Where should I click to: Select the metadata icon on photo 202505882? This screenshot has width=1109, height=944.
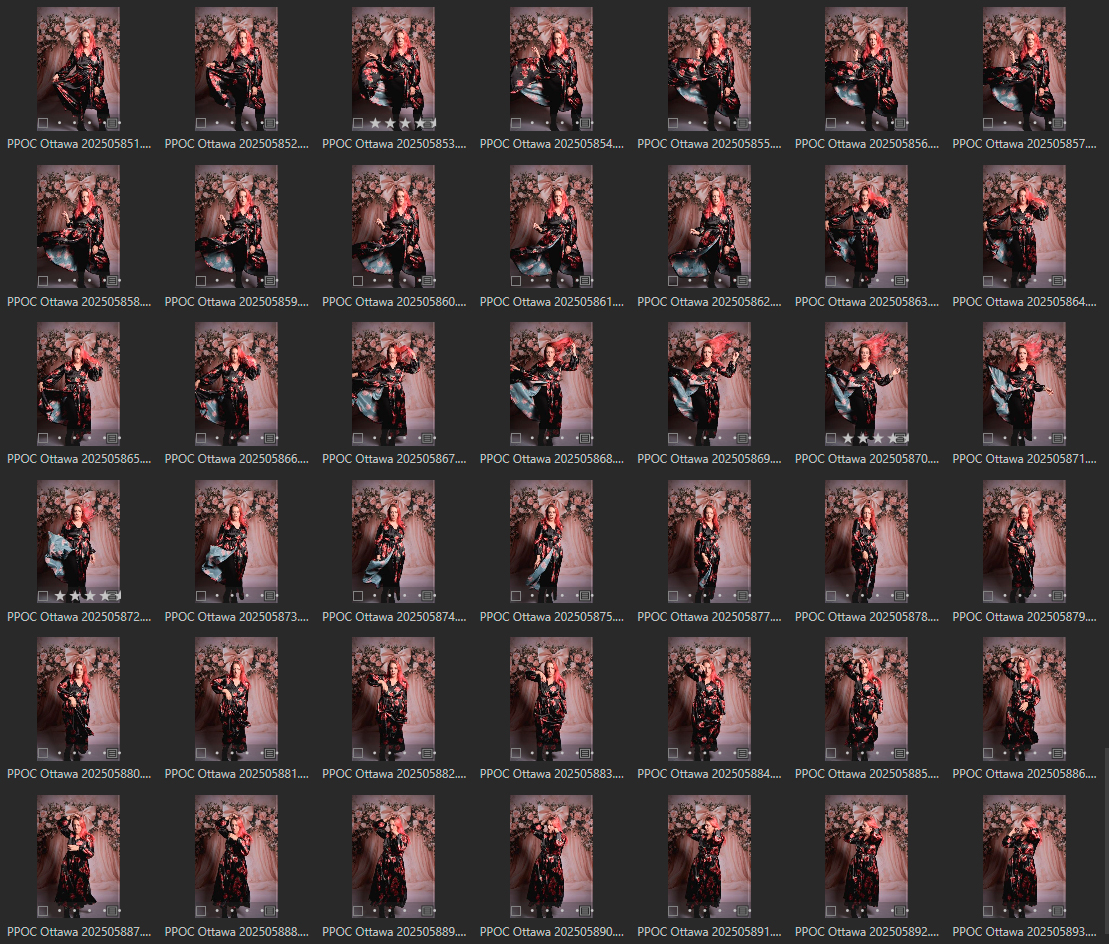click(428, 753)
